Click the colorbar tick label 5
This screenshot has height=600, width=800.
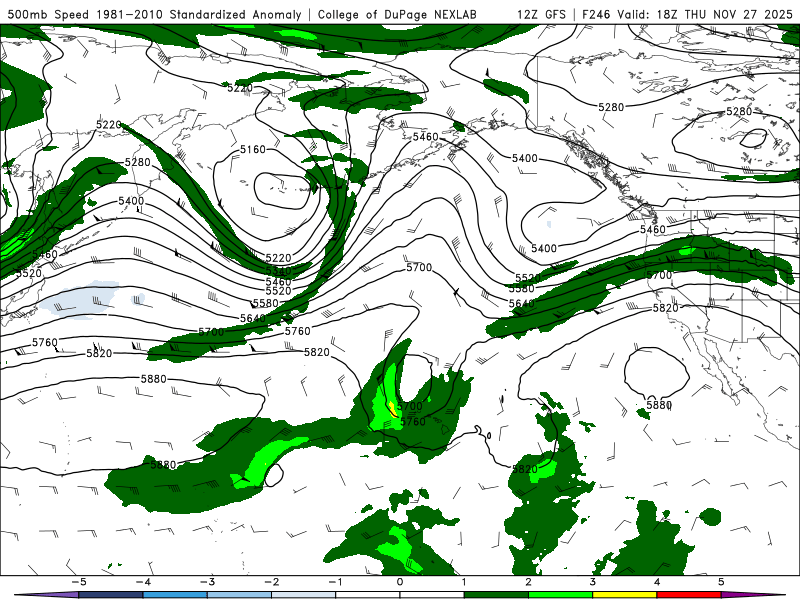pos(721,582)
